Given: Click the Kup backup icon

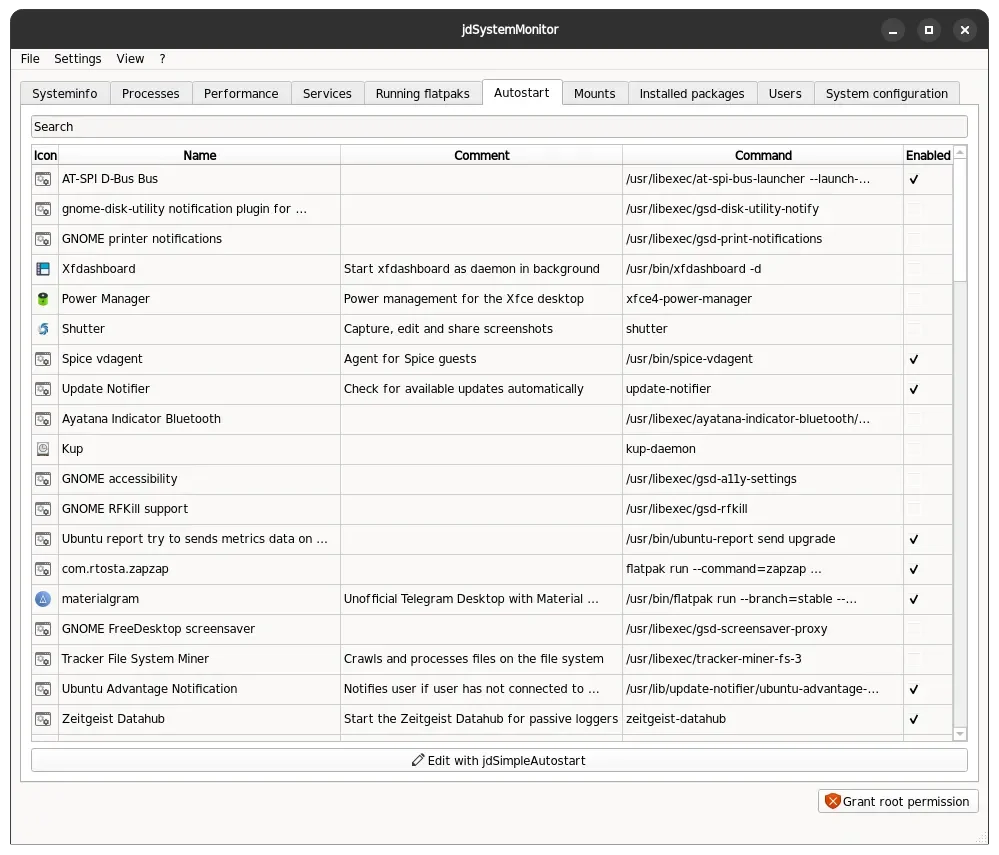Looking at the screenshot, I should tap(43, 449).
